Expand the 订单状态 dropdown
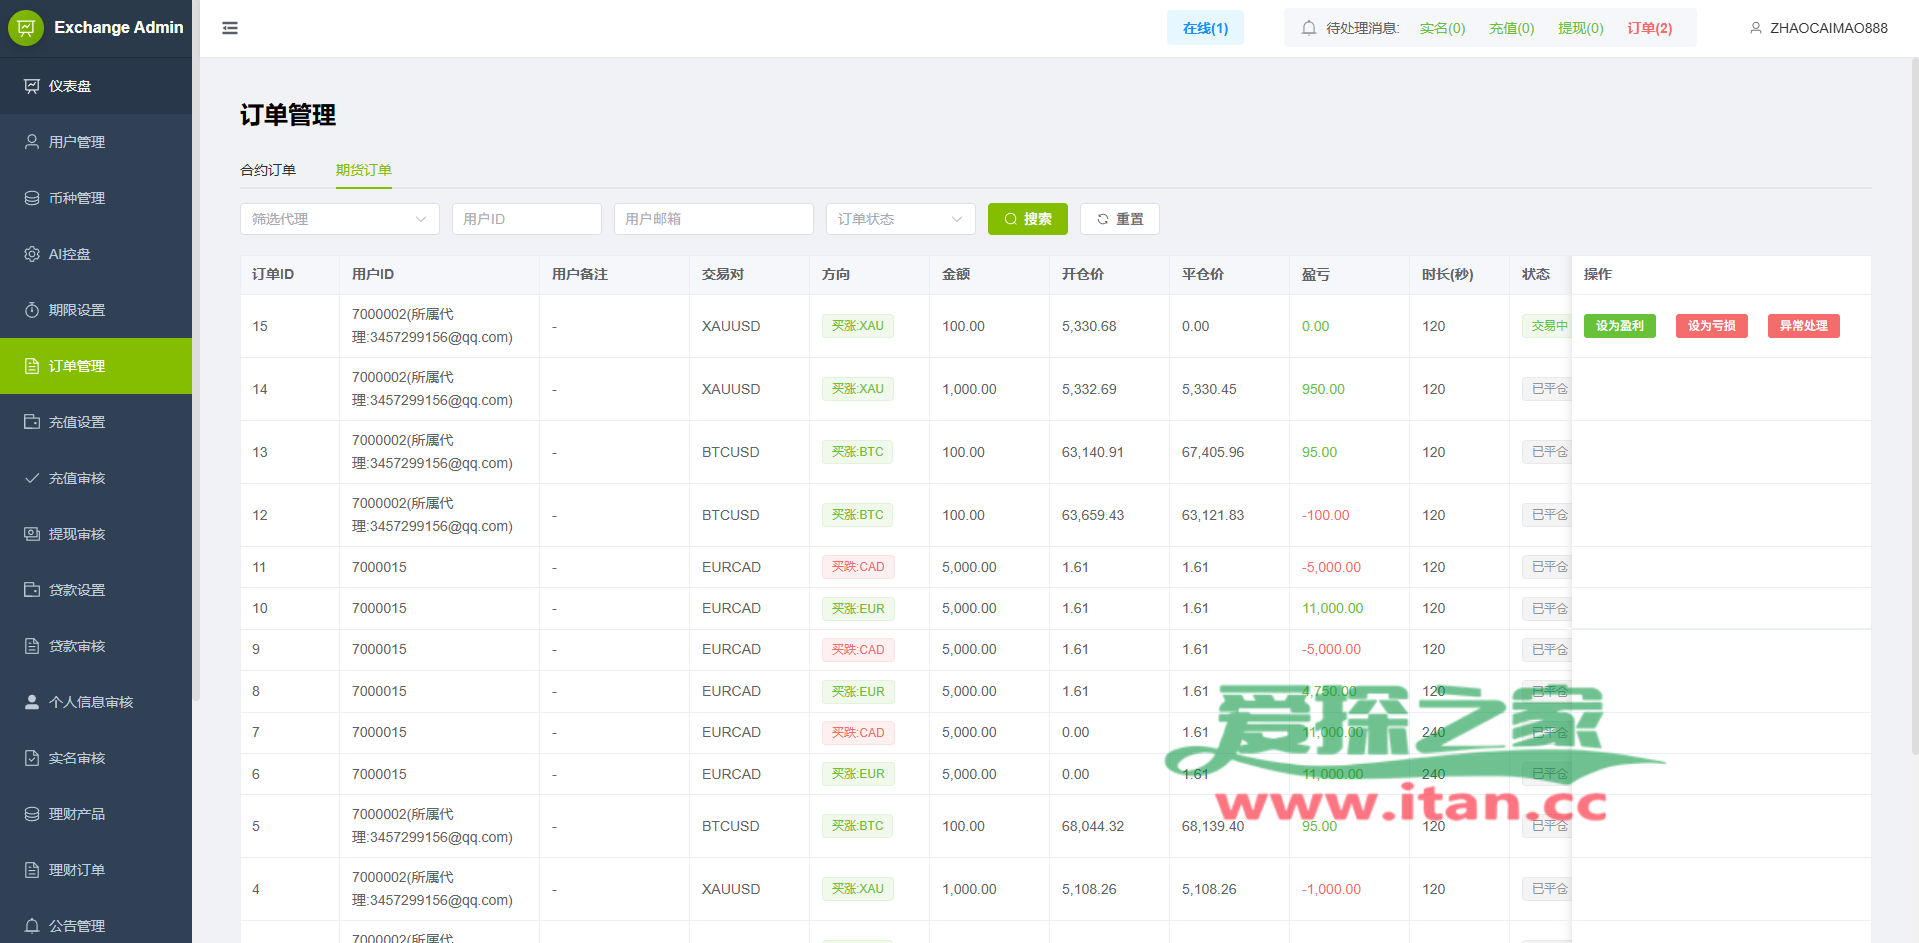This screenshot has height=943, width=1919. 900,219
